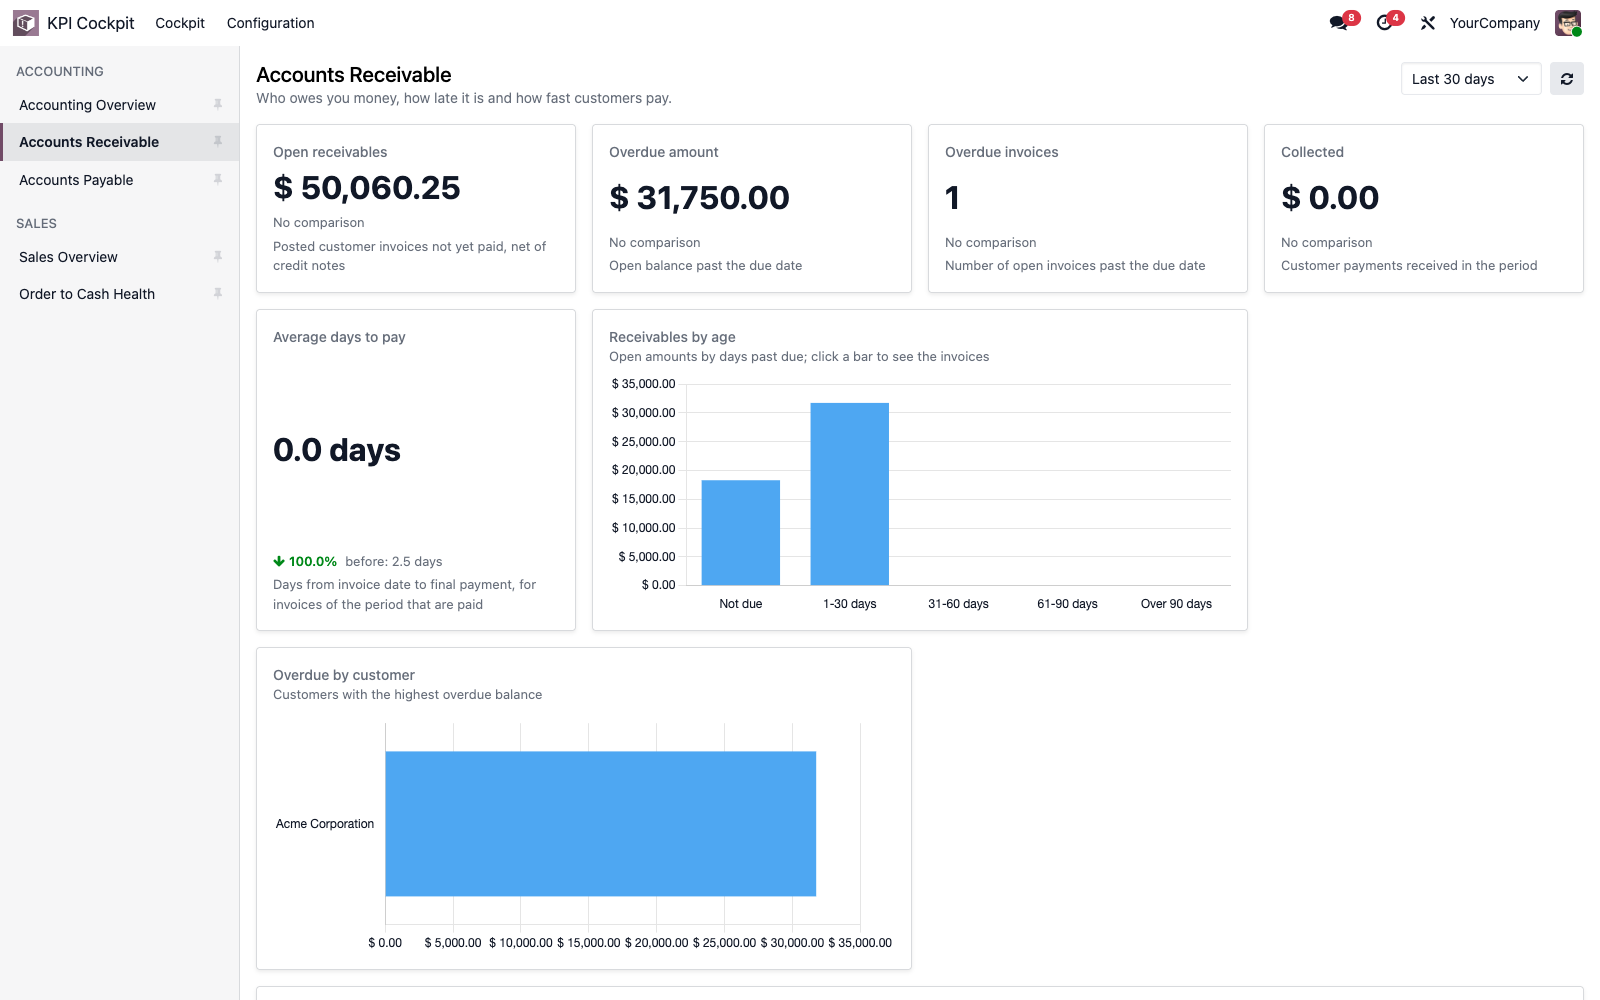Open the KPI Cockpit app logo icon

click(26, 23)
